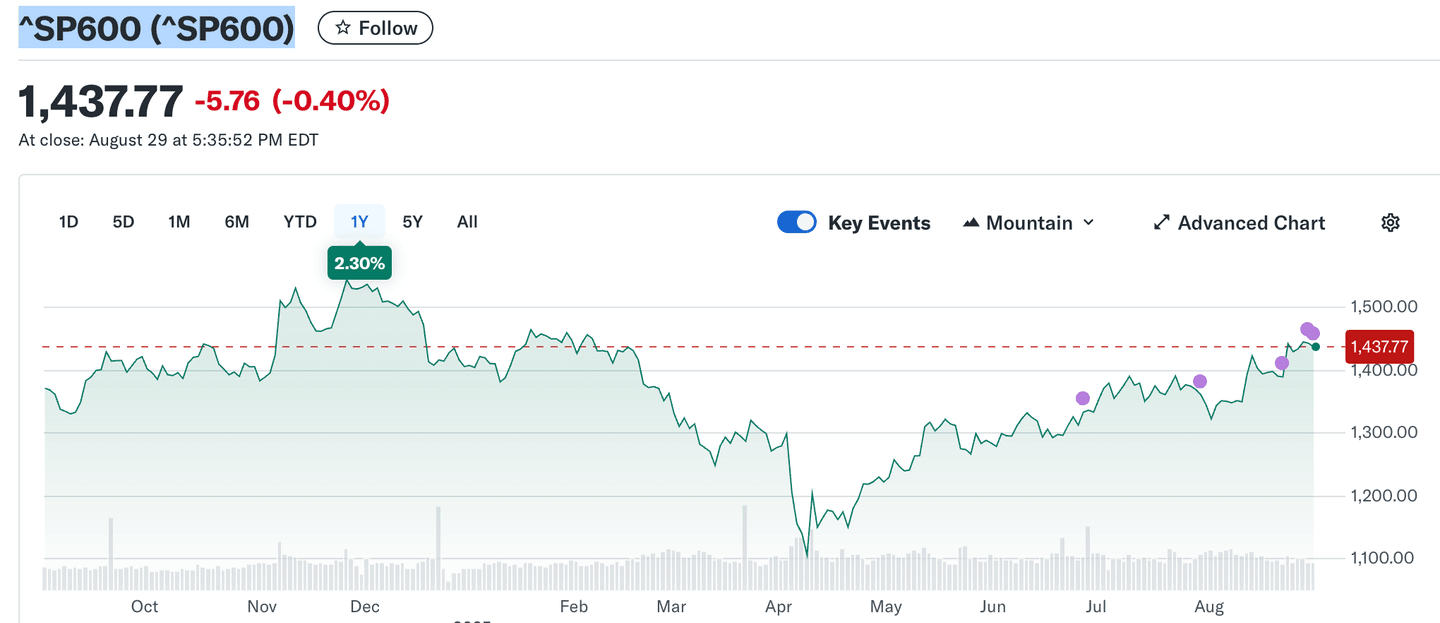Viewport: 1440px width, 623px height.
Task: Open chart settings gear icon
Action: point(1389,223)
